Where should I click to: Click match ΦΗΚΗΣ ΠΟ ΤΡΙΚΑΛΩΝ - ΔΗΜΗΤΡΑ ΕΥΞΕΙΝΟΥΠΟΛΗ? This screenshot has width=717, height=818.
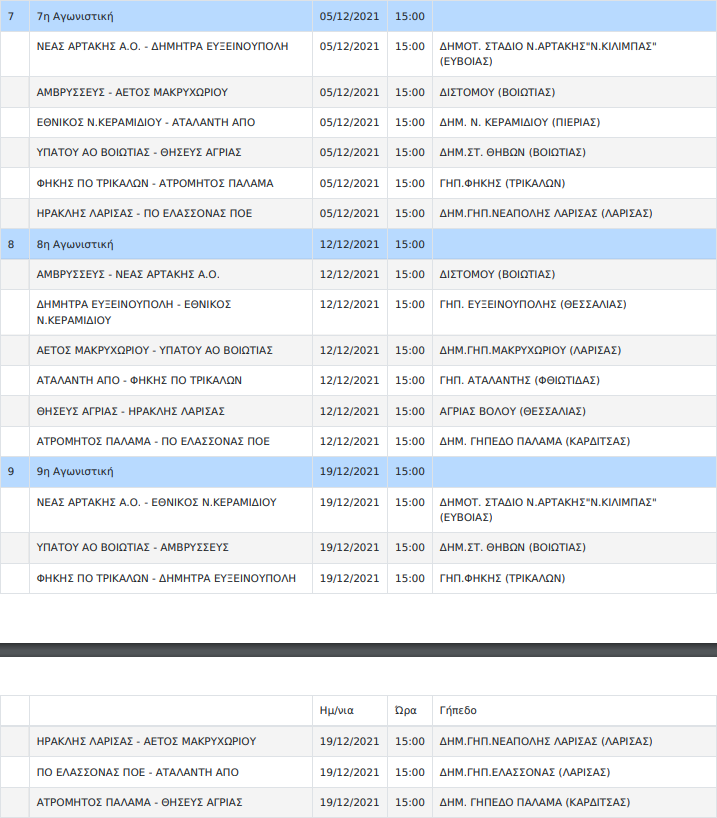pyautogui.click(x=166, y=578)
